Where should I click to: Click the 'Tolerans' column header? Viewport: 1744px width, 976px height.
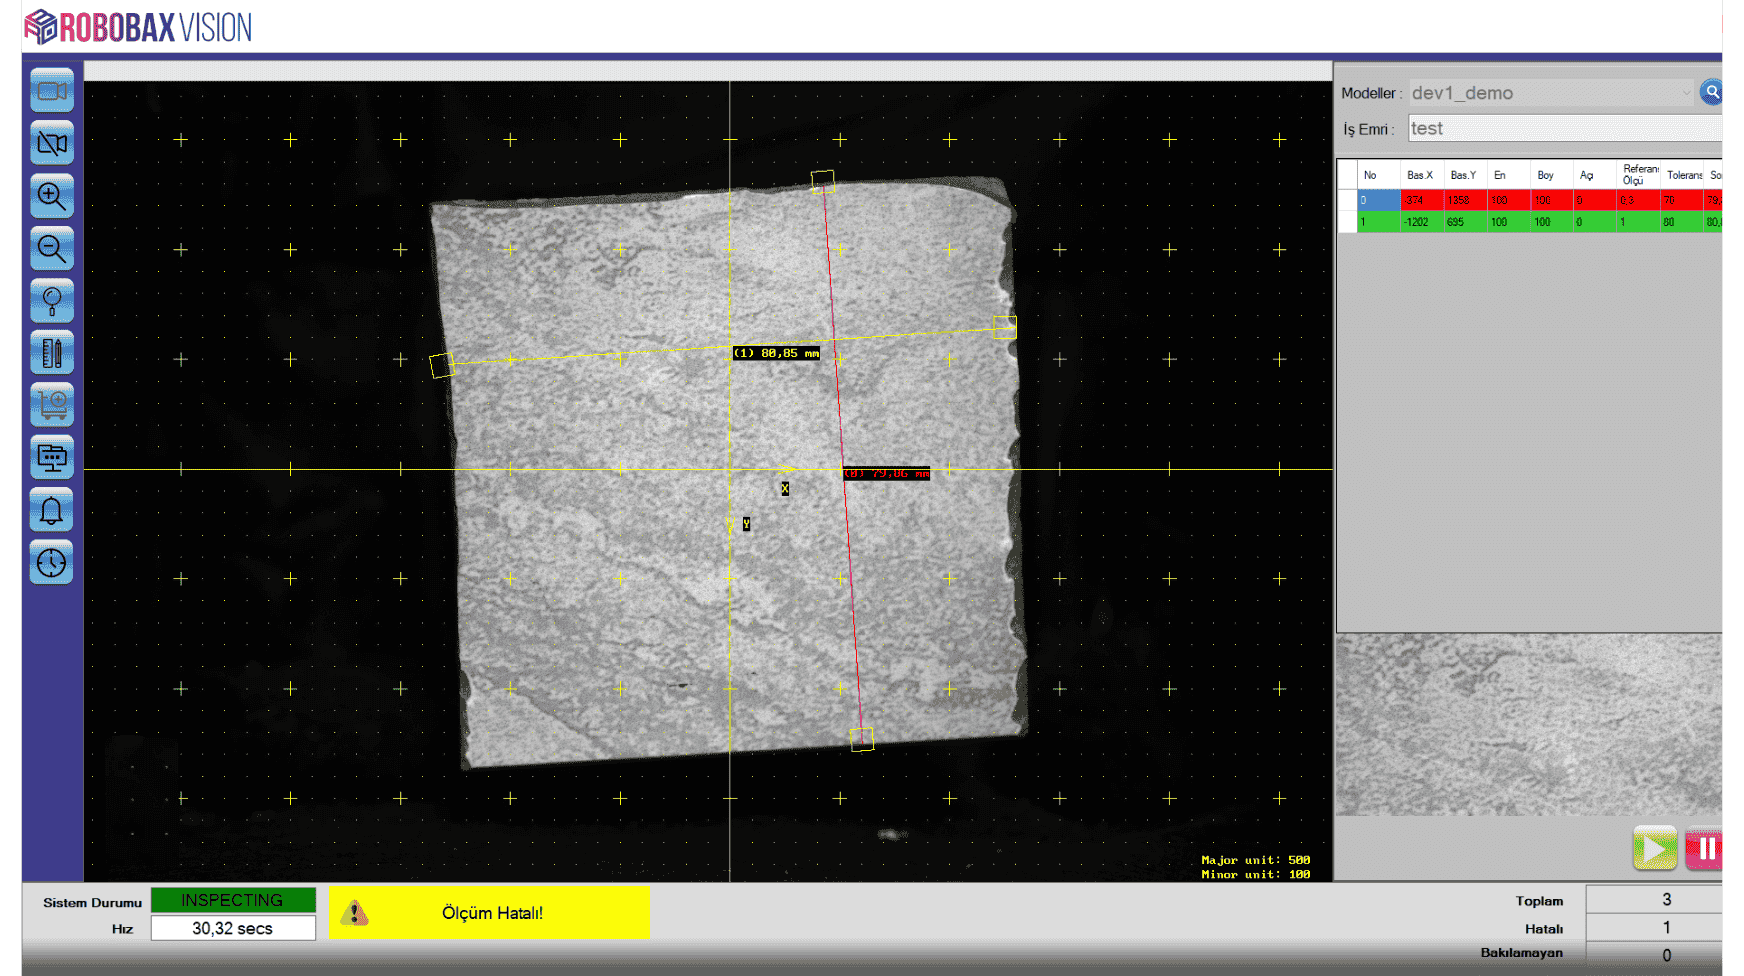tap(1682, 175)
